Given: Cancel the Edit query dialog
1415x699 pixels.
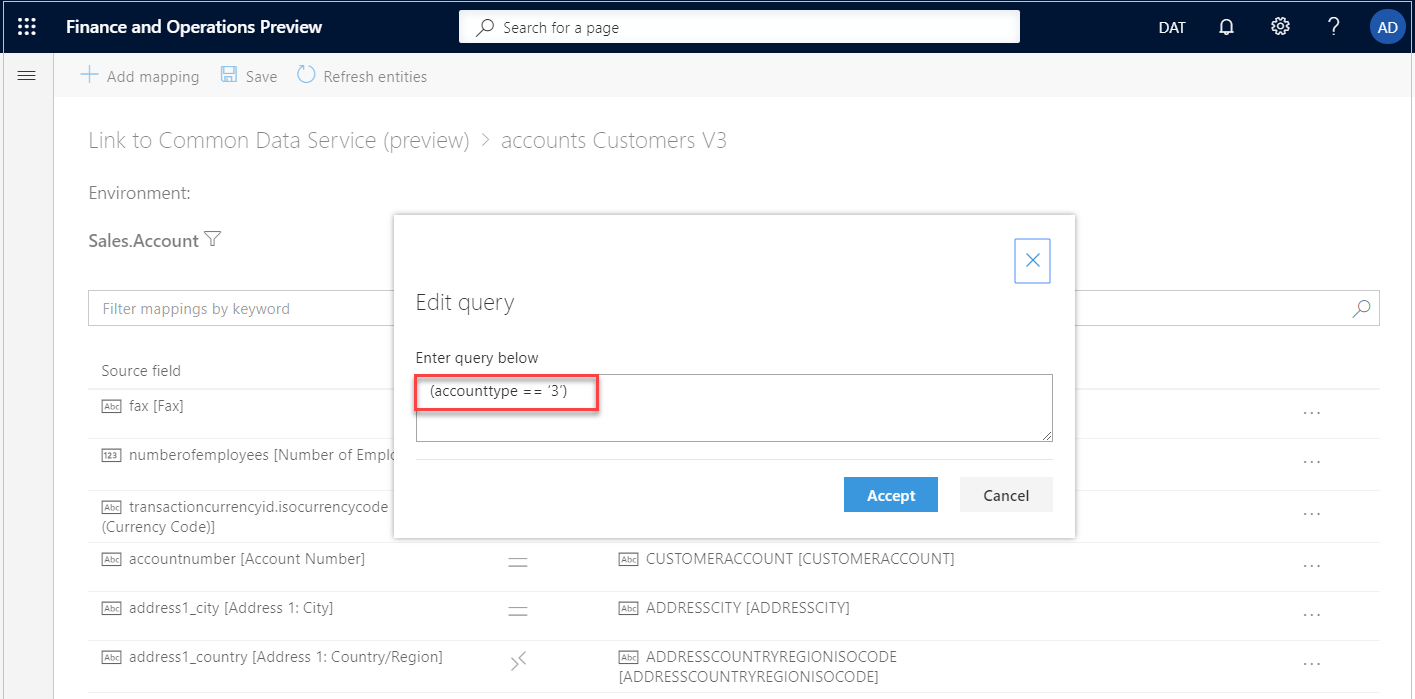Looking at the screenshot, I should [x=1005, y=495].
